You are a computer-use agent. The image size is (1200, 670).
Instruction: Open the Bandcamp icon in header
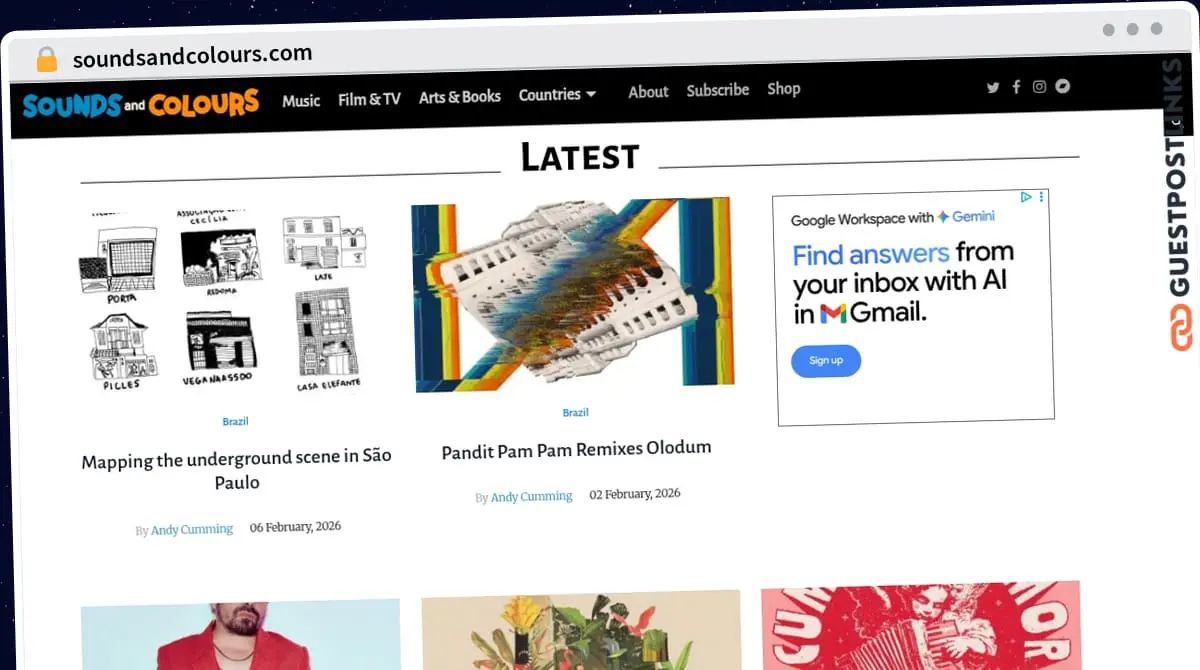(x=1063, y=86)
